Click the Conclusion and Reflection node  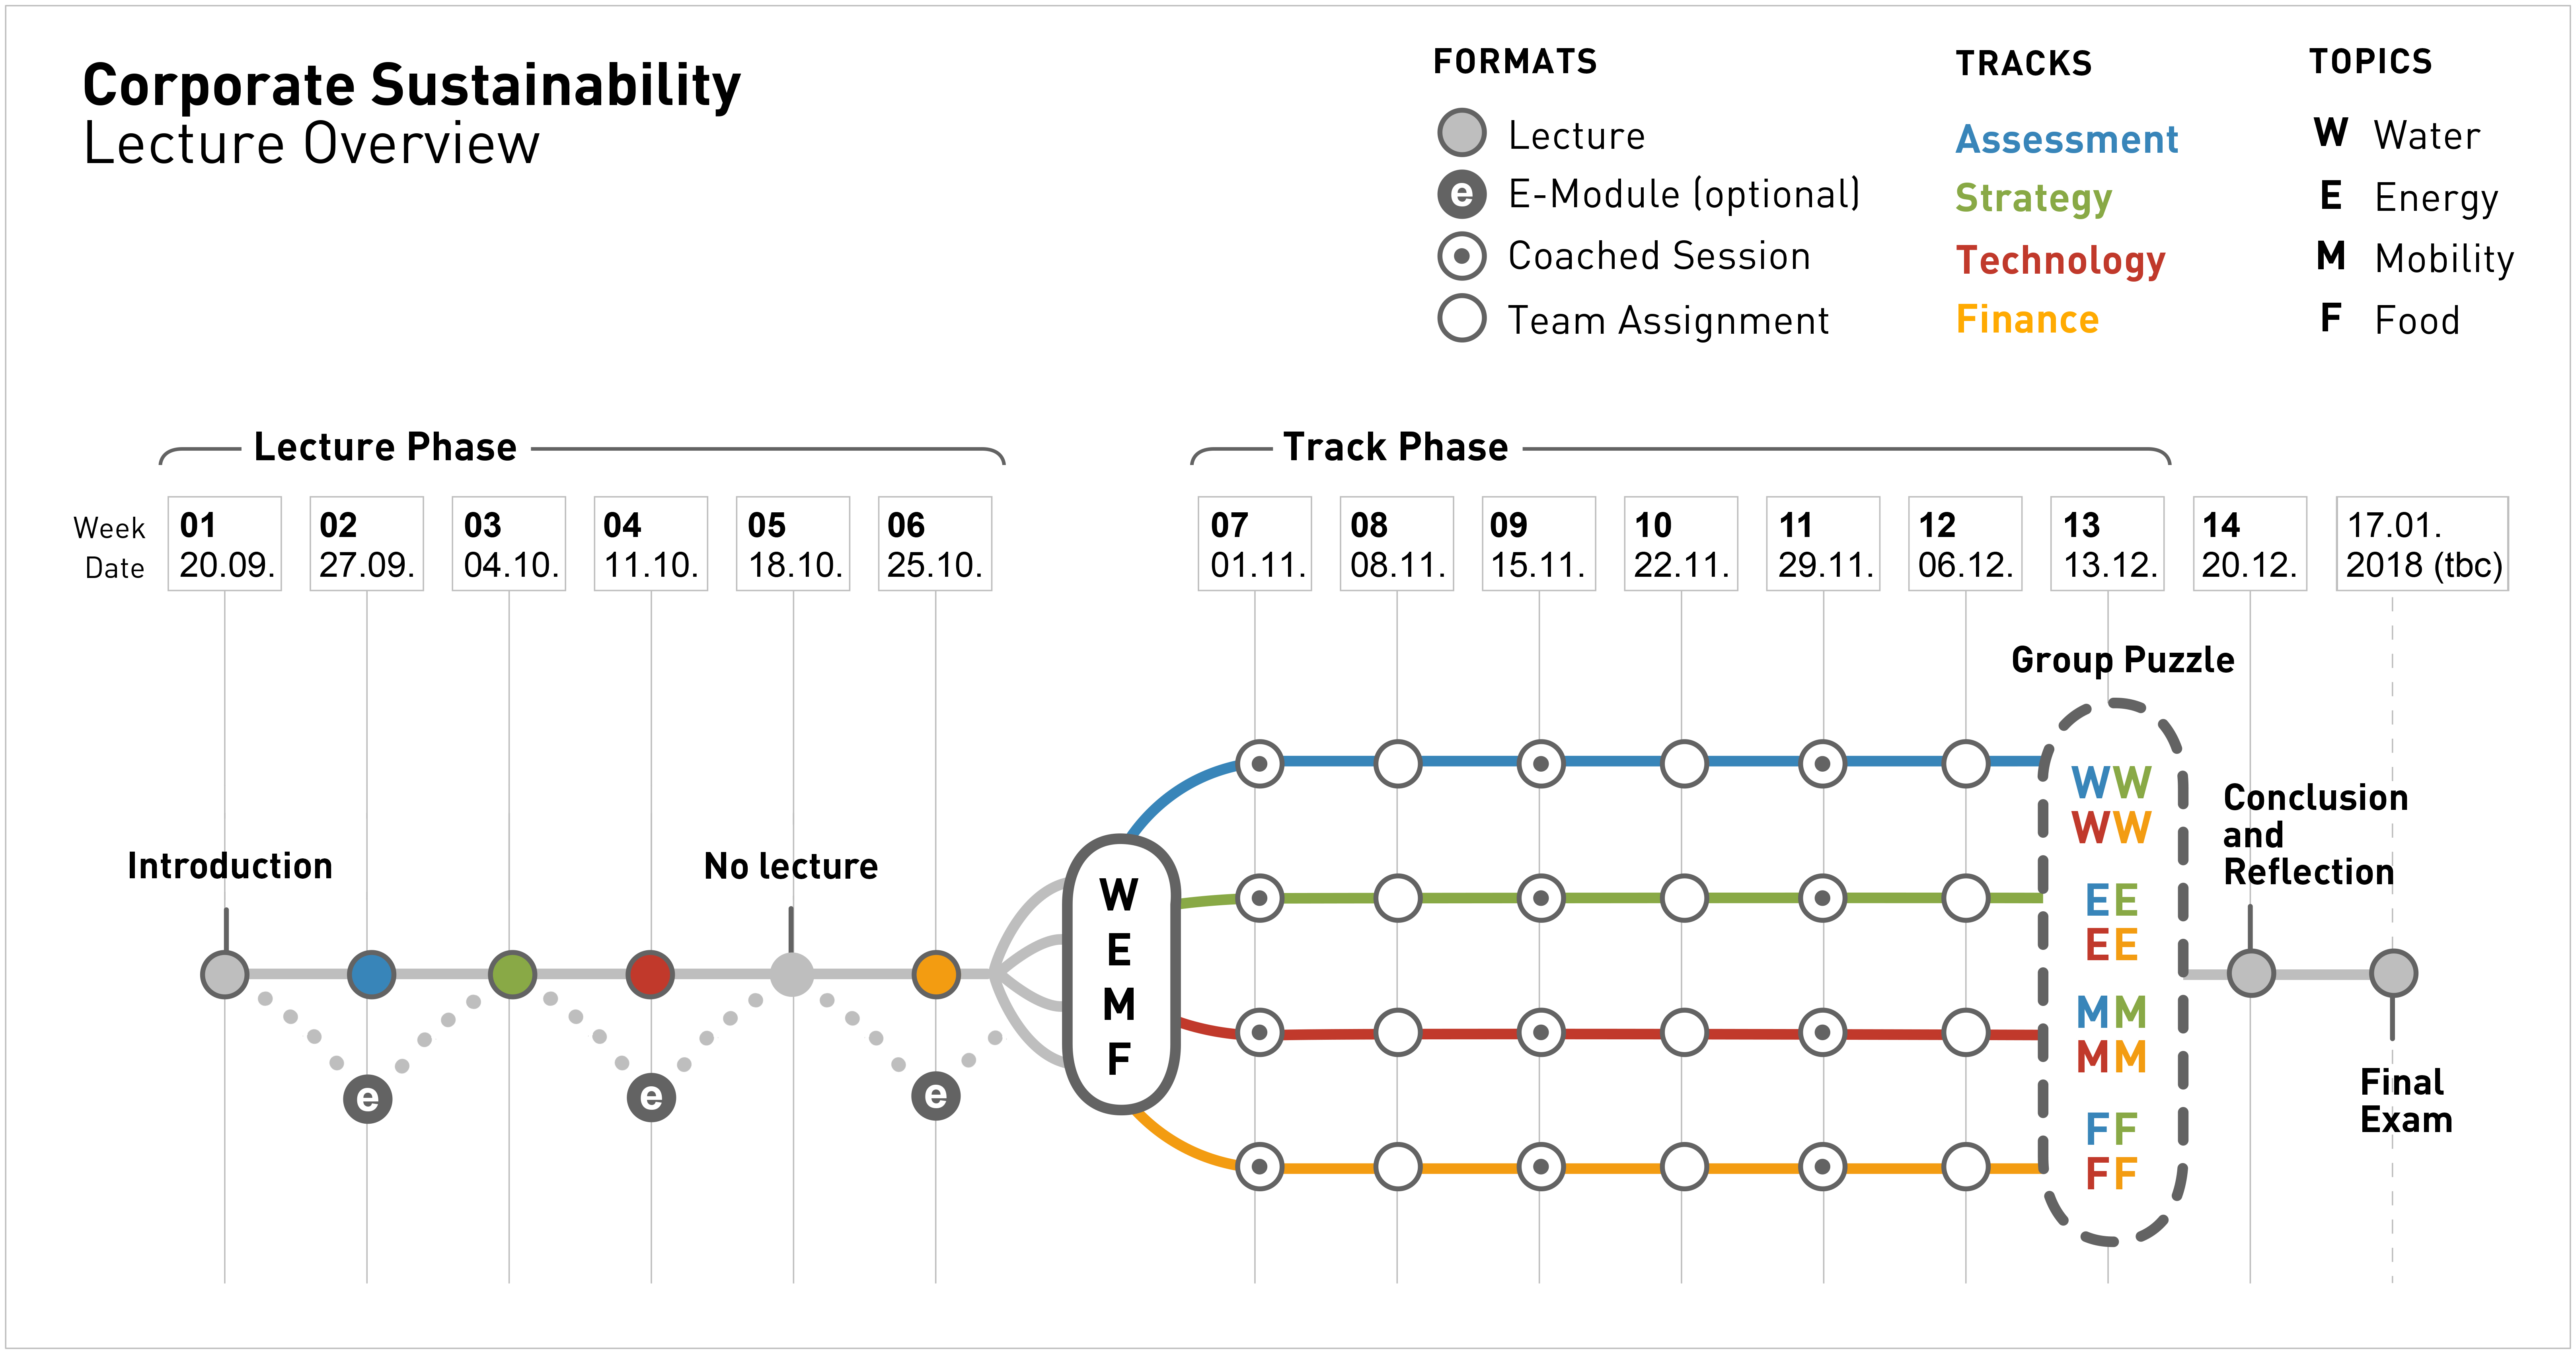[x=2251, y=973]
